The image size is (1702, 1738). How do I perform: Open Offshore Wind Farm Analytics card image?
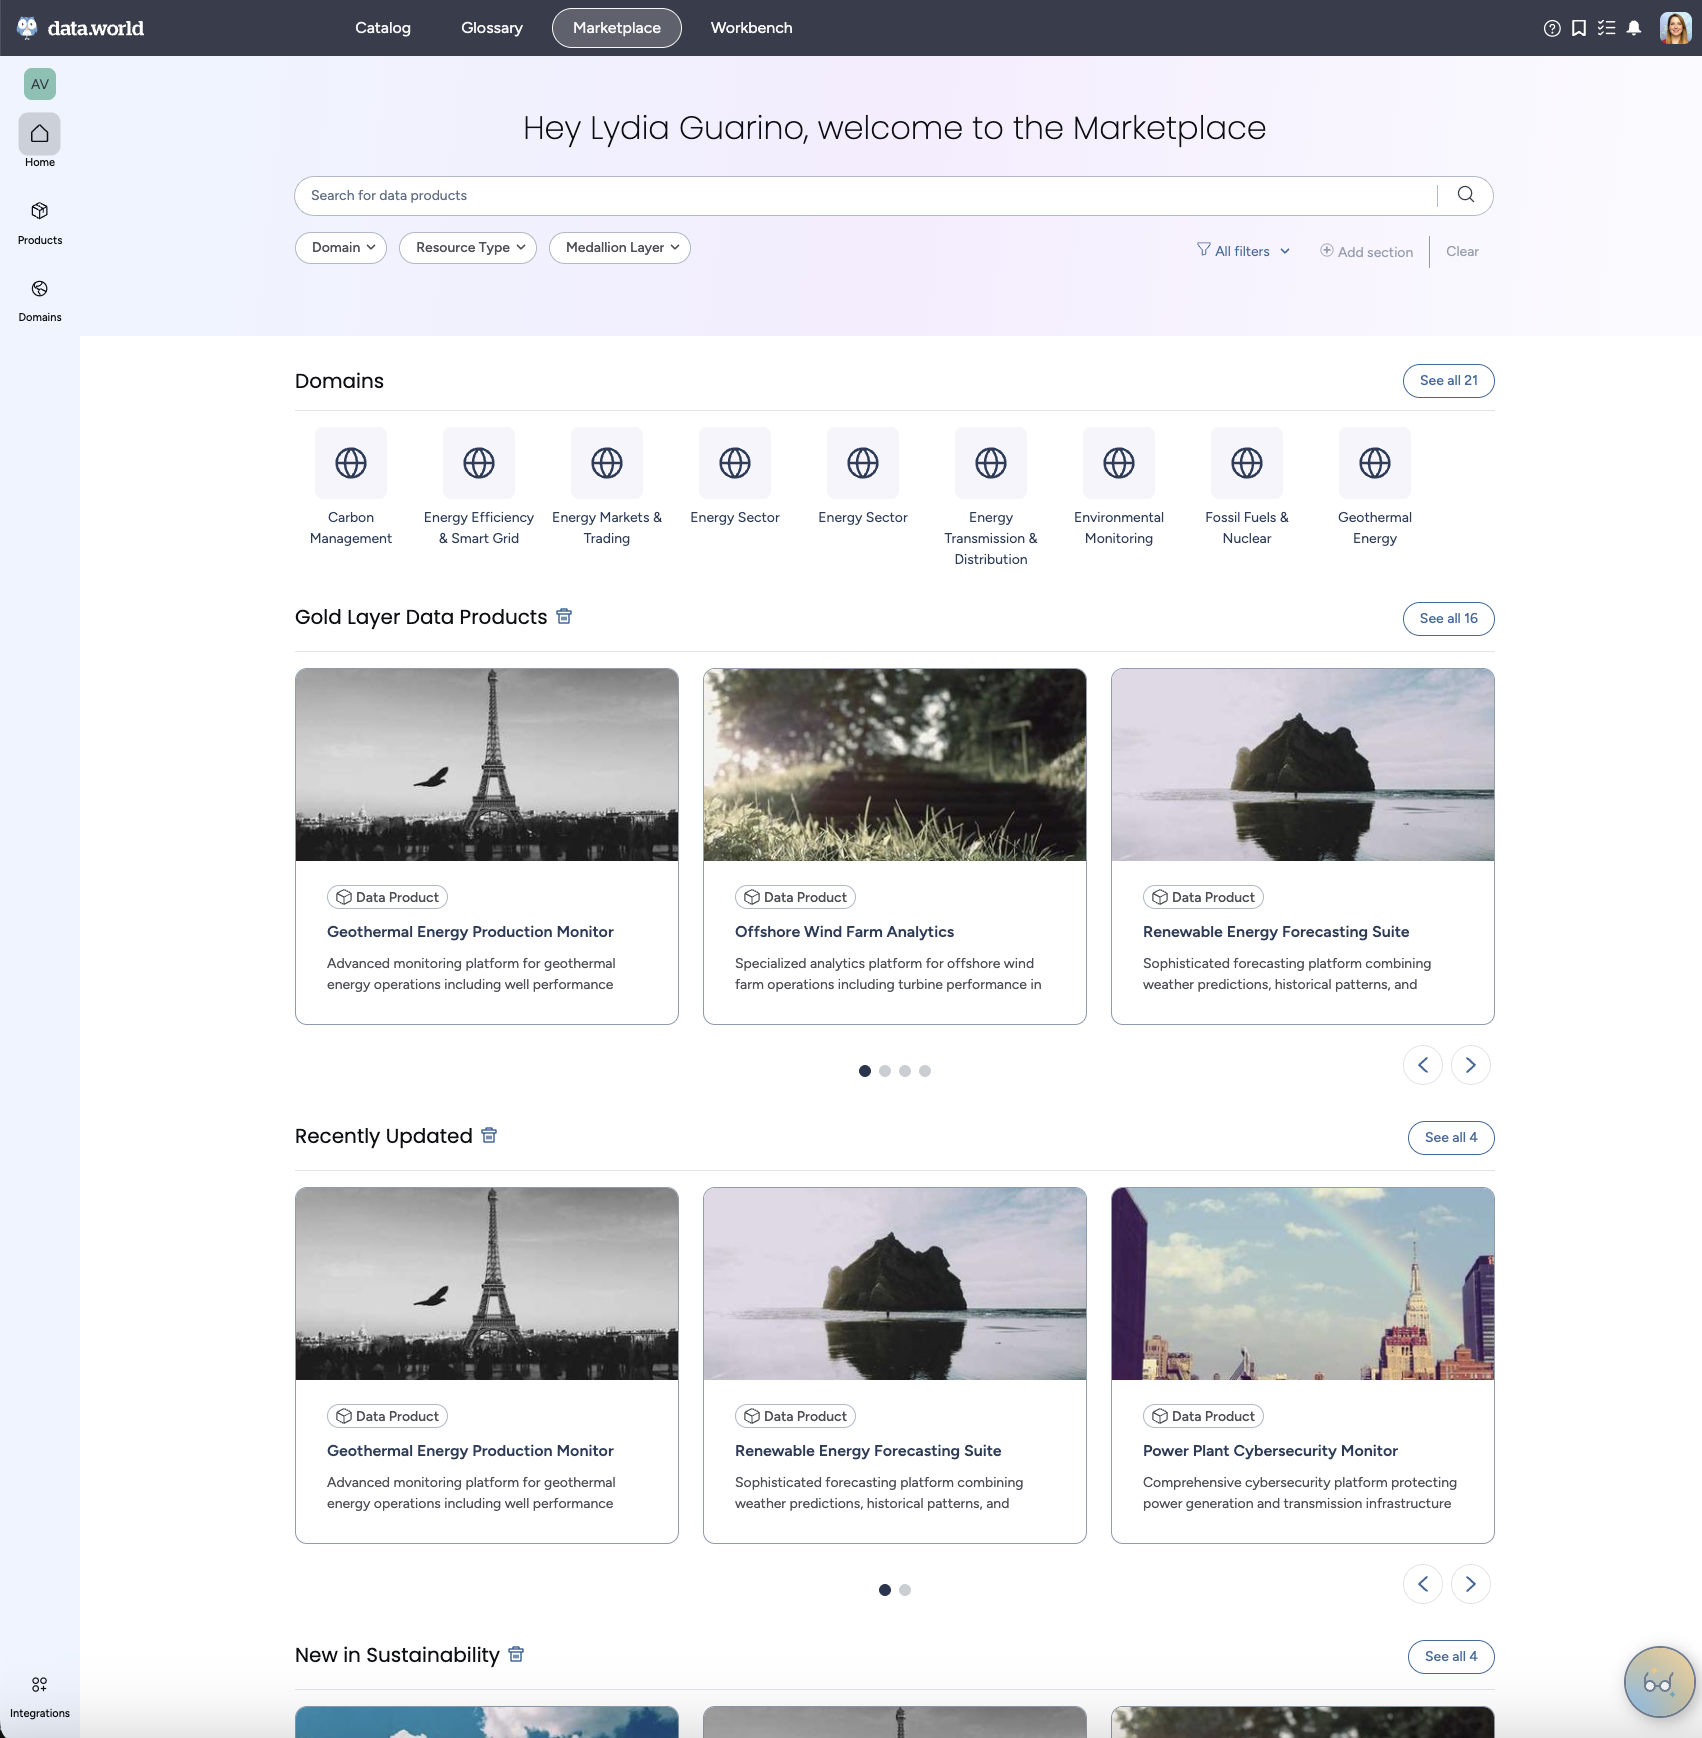click(895, 765)
